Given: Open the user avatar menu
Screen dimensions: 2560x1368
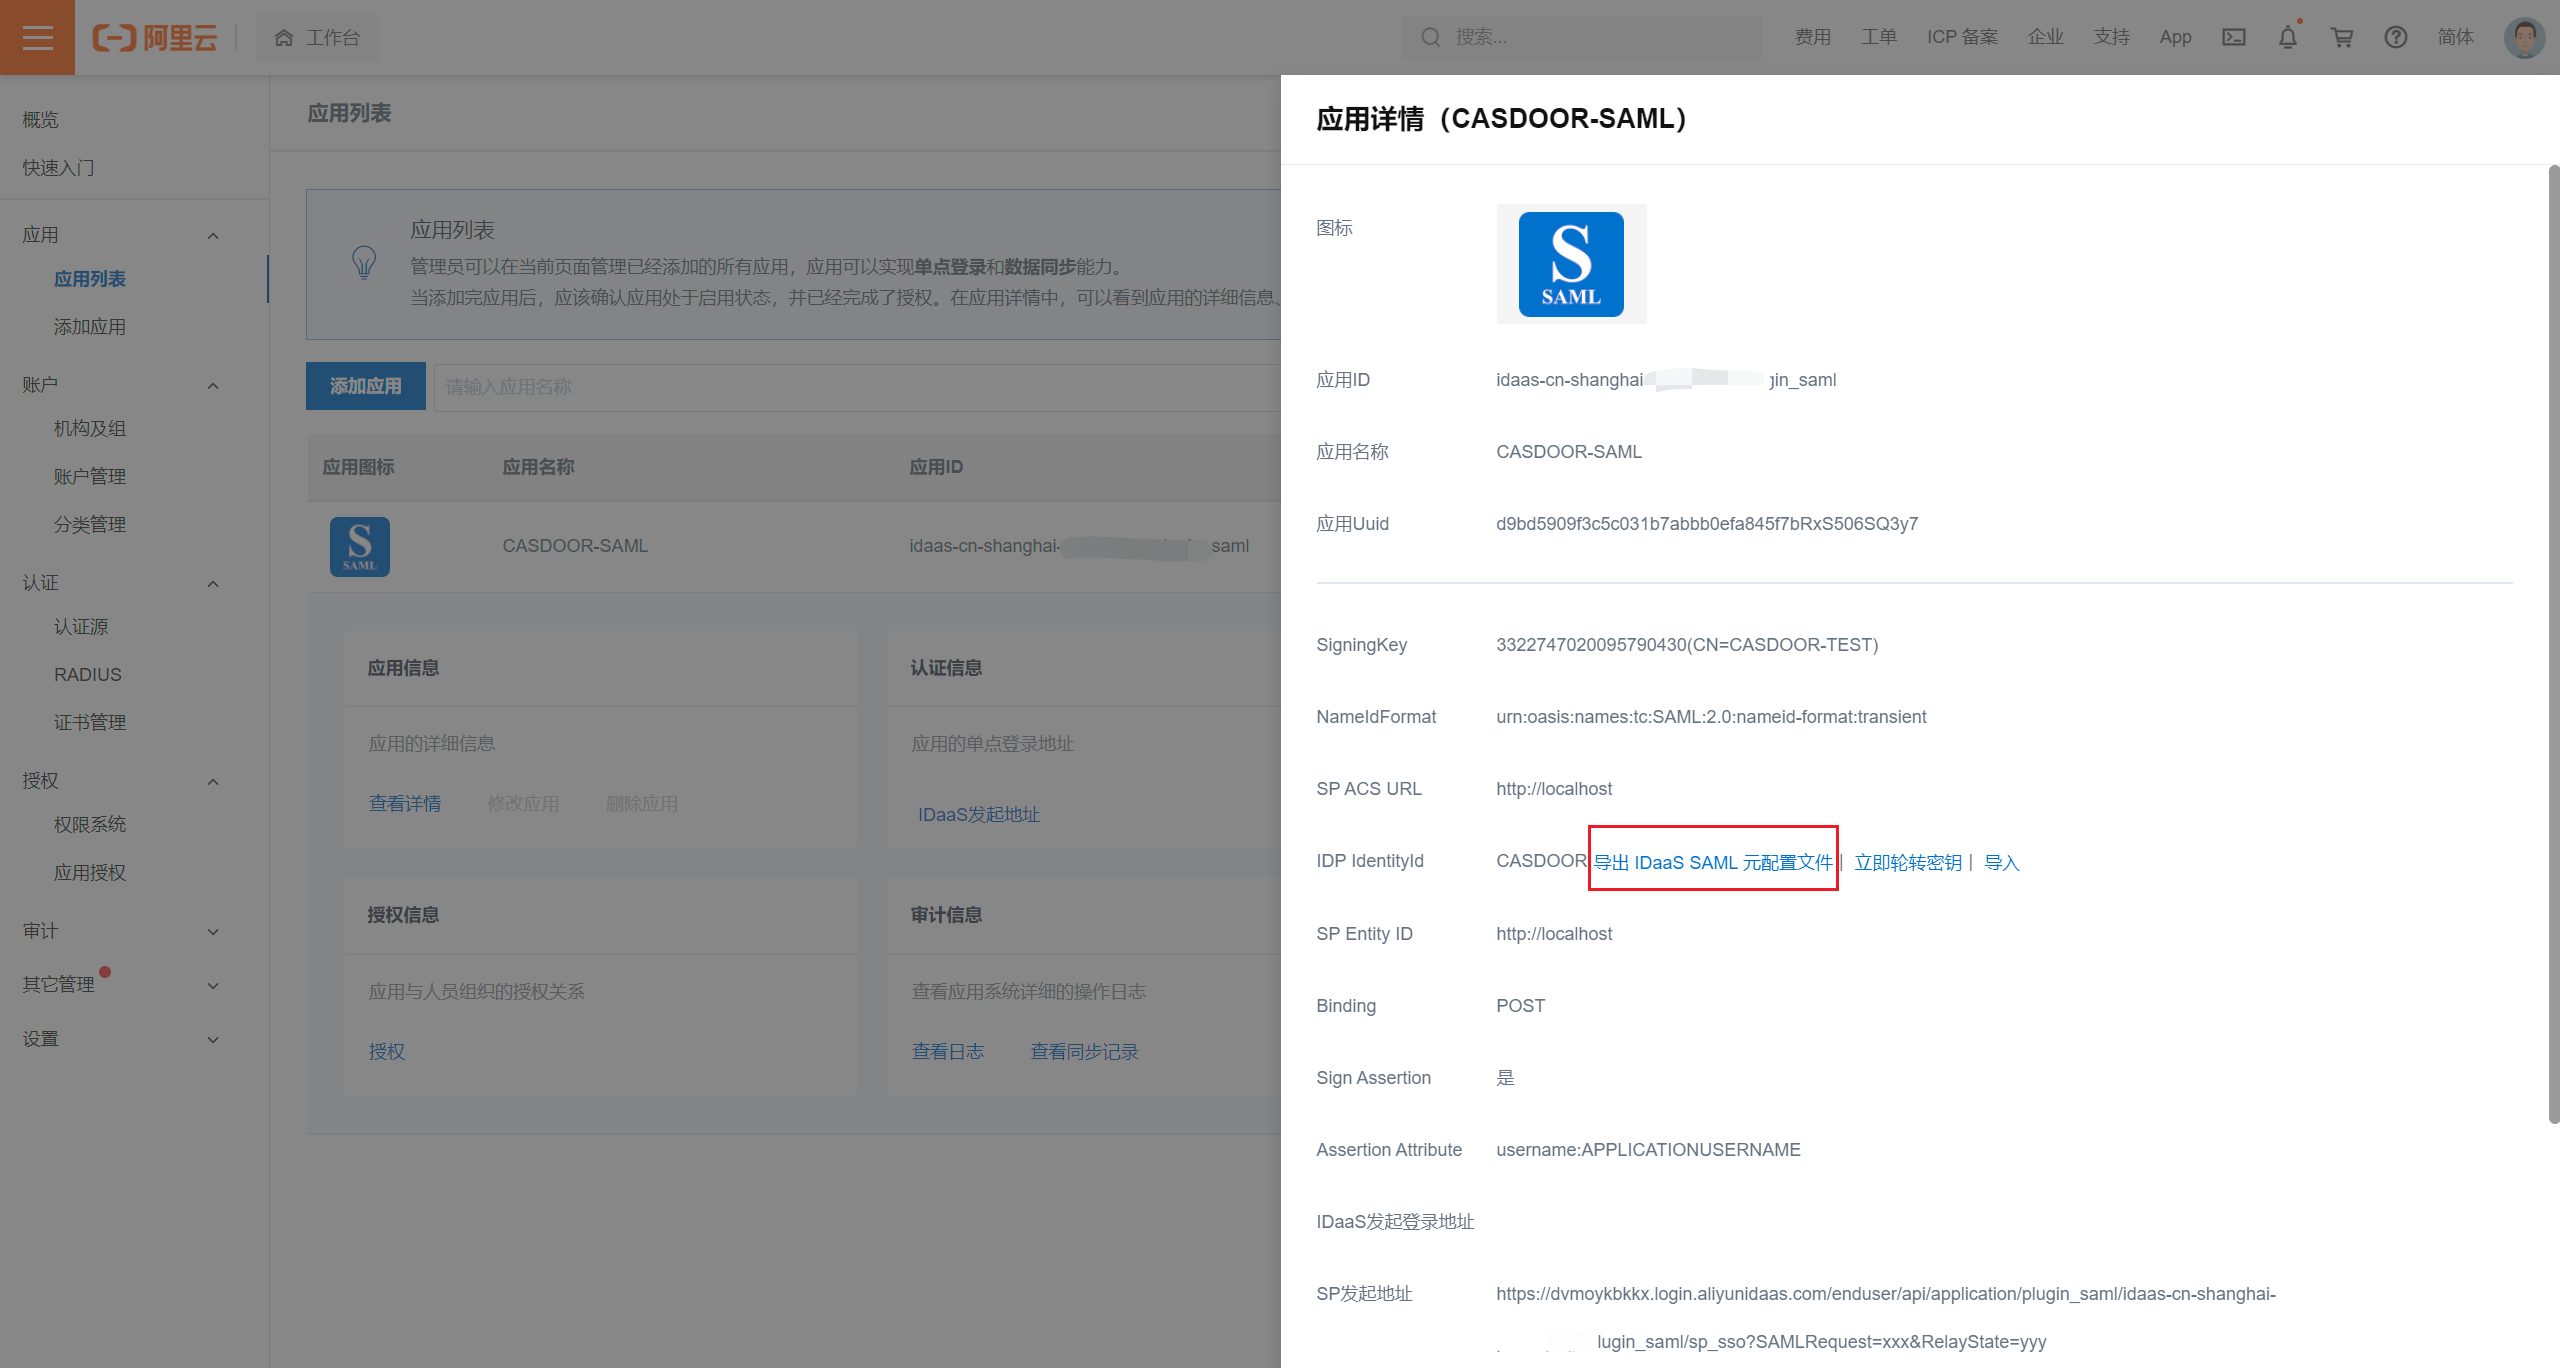Looking at the screenshot, I should coord(2524,37).
